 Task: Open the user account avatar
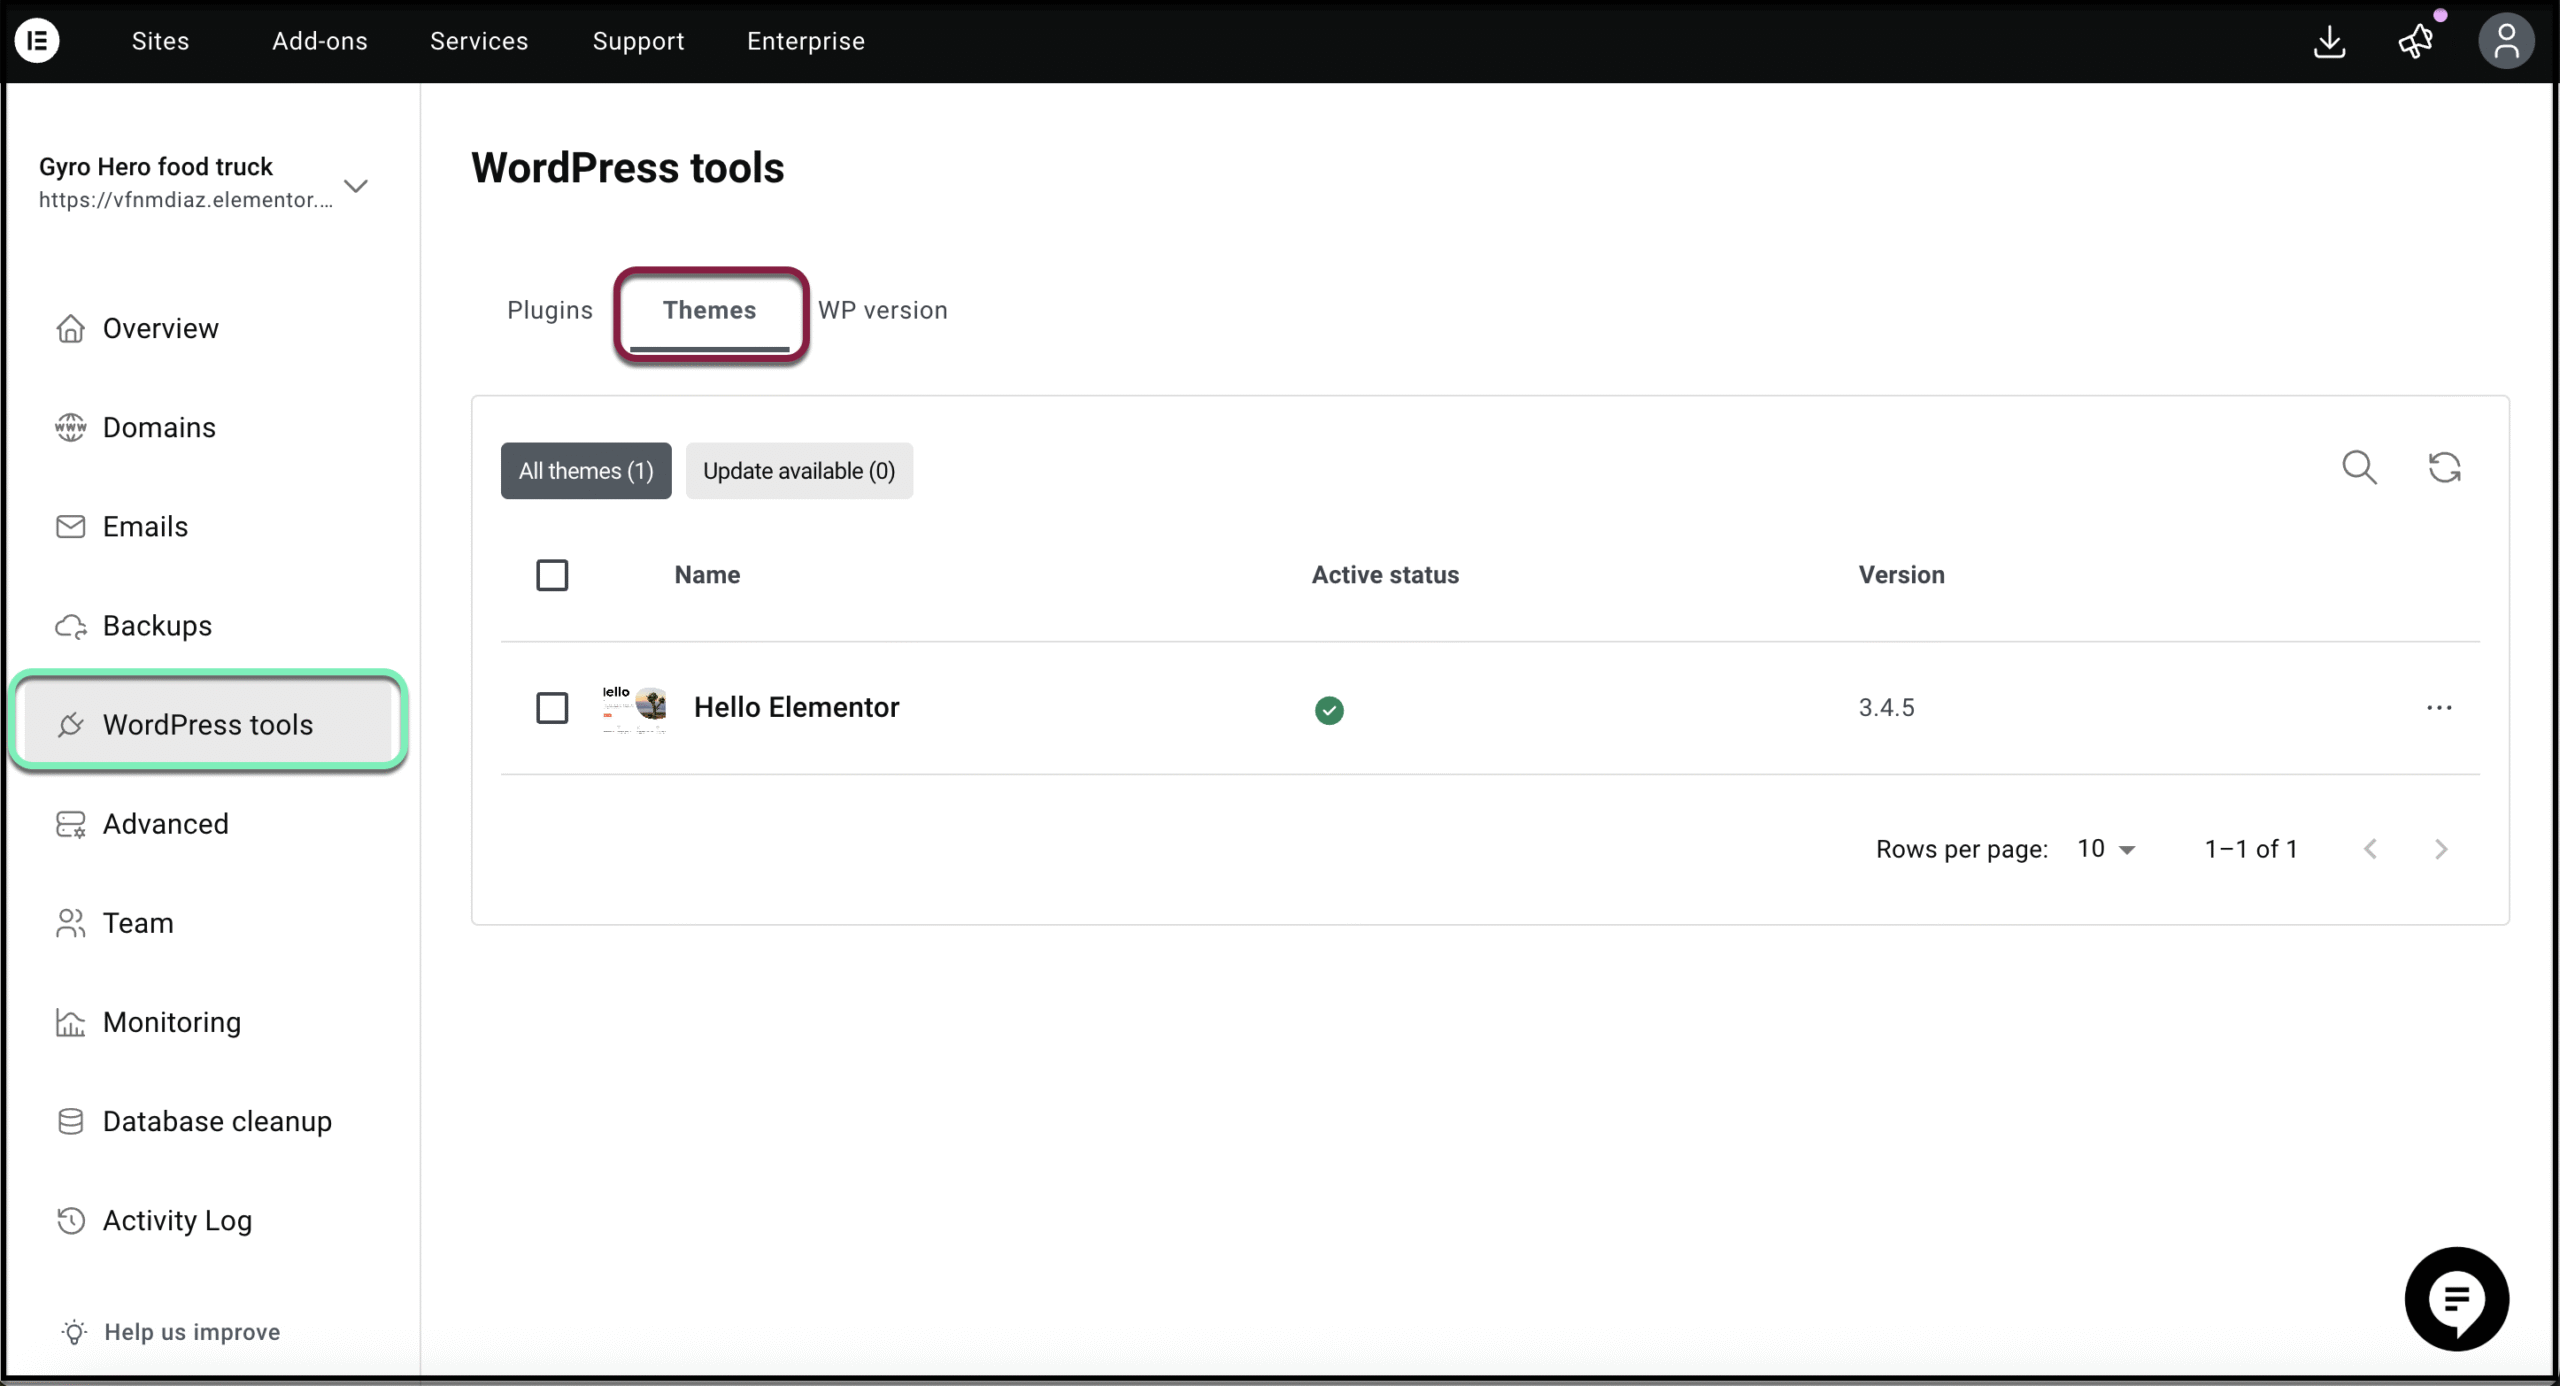[x=2505, y=41]
